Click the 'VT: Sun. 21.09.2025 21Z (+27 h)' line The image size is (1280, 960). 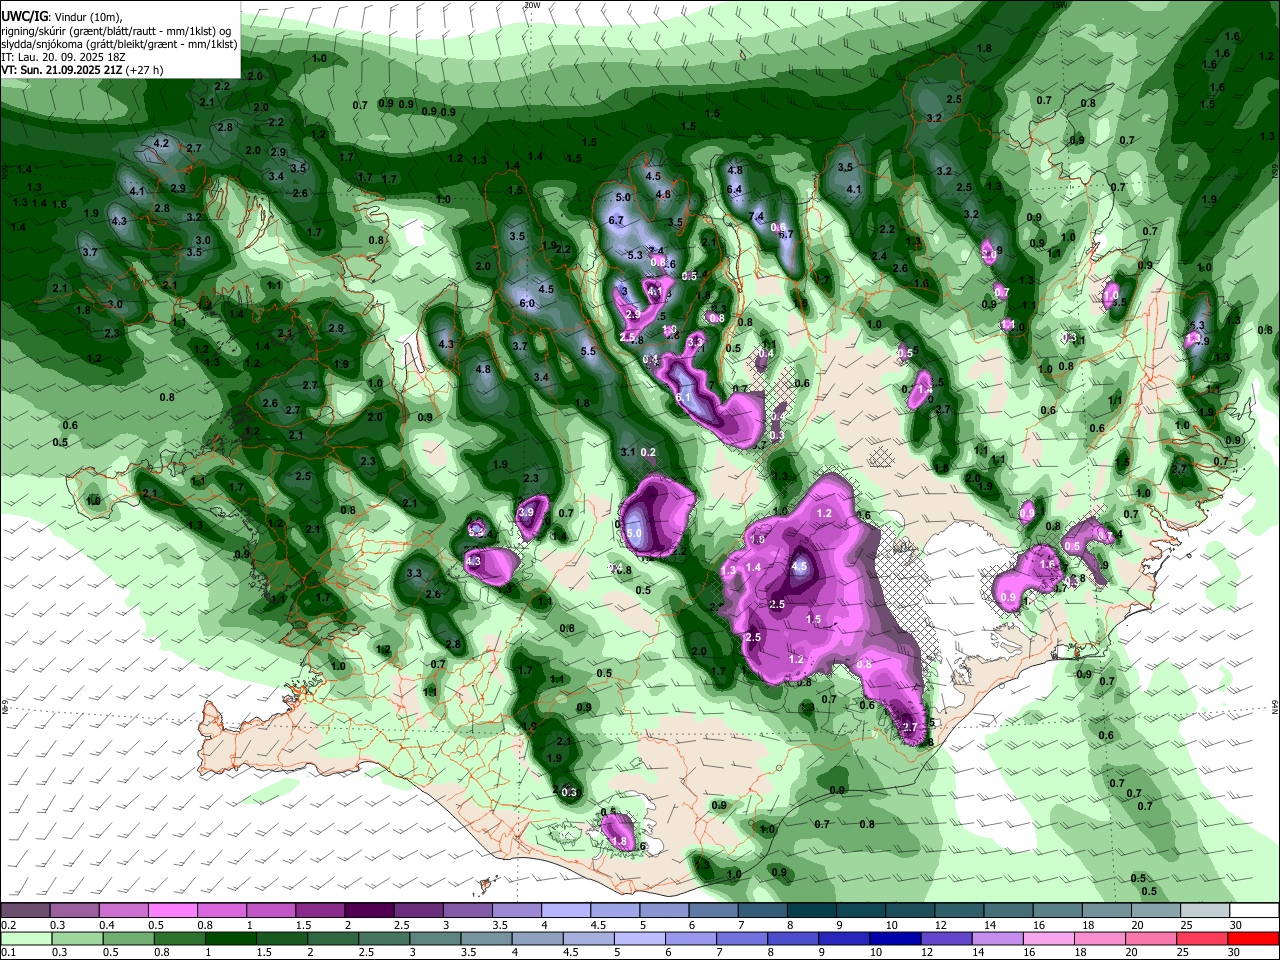[82, 70]
